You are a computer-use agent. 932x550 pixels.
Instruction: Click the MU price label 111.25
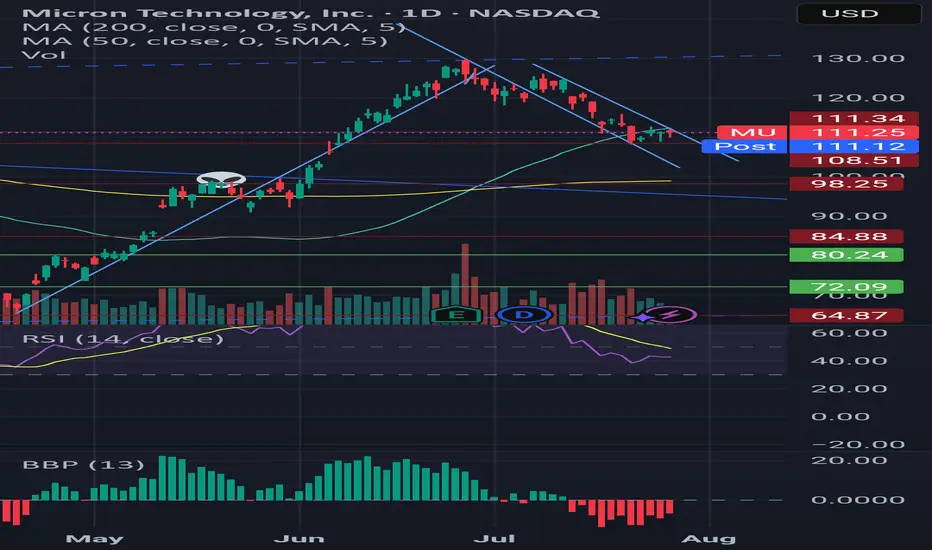pos(818,132)
